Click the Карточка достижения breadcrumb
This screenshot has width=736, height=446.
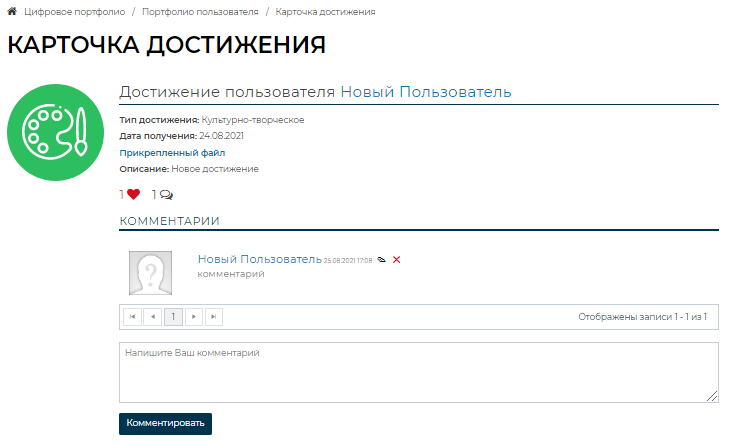click(x=325, y=12)
